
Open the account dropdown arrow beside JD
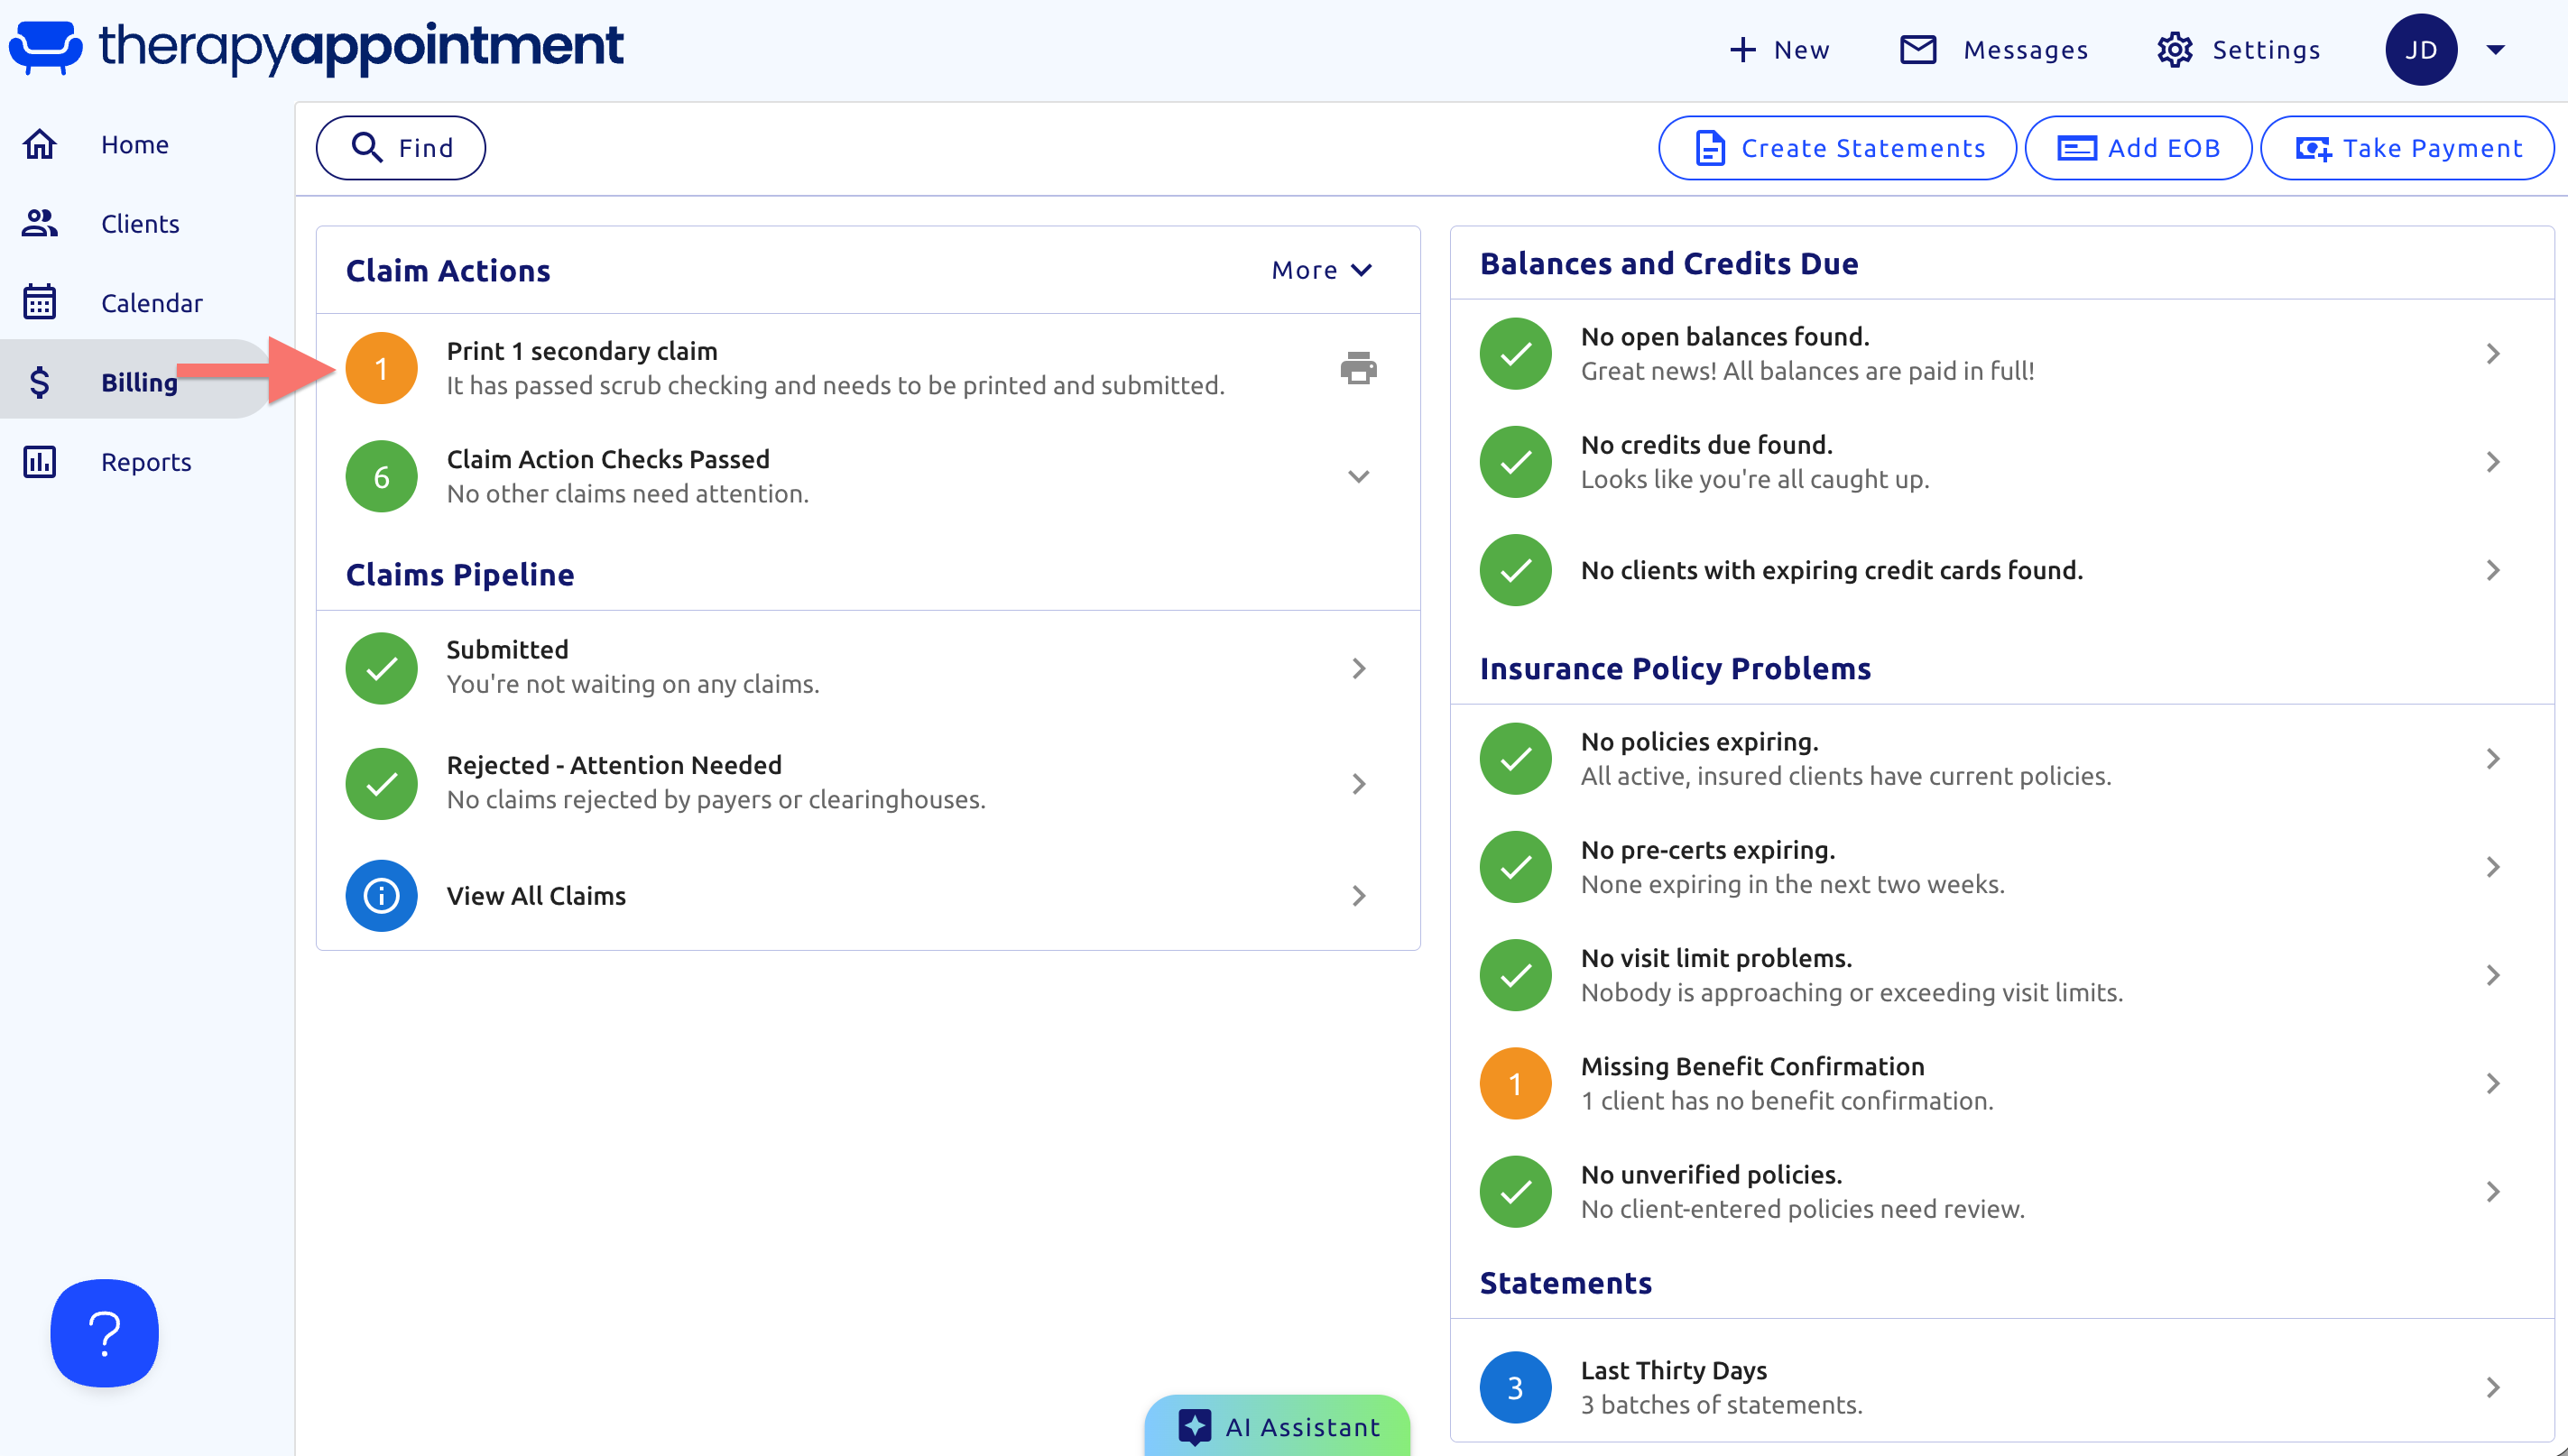click(x=2496, y=50)
